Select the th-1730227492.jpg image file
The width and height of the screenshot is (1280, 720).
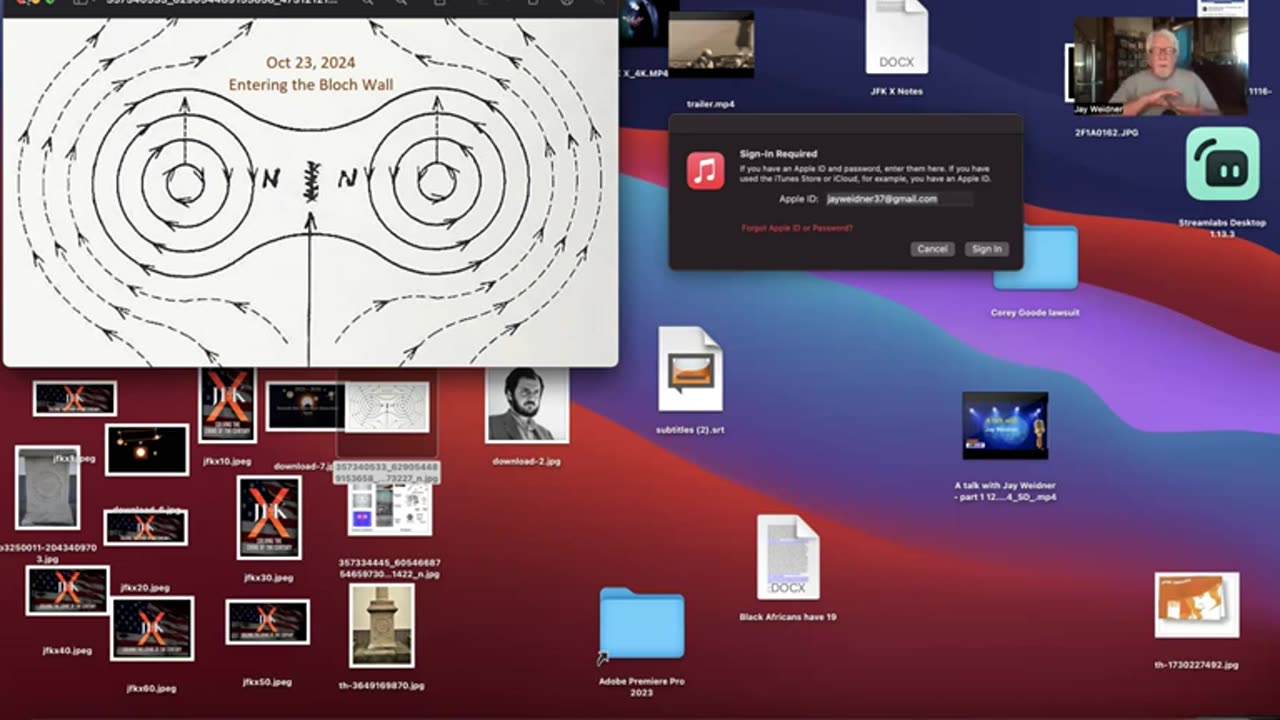coord(1197,605)
